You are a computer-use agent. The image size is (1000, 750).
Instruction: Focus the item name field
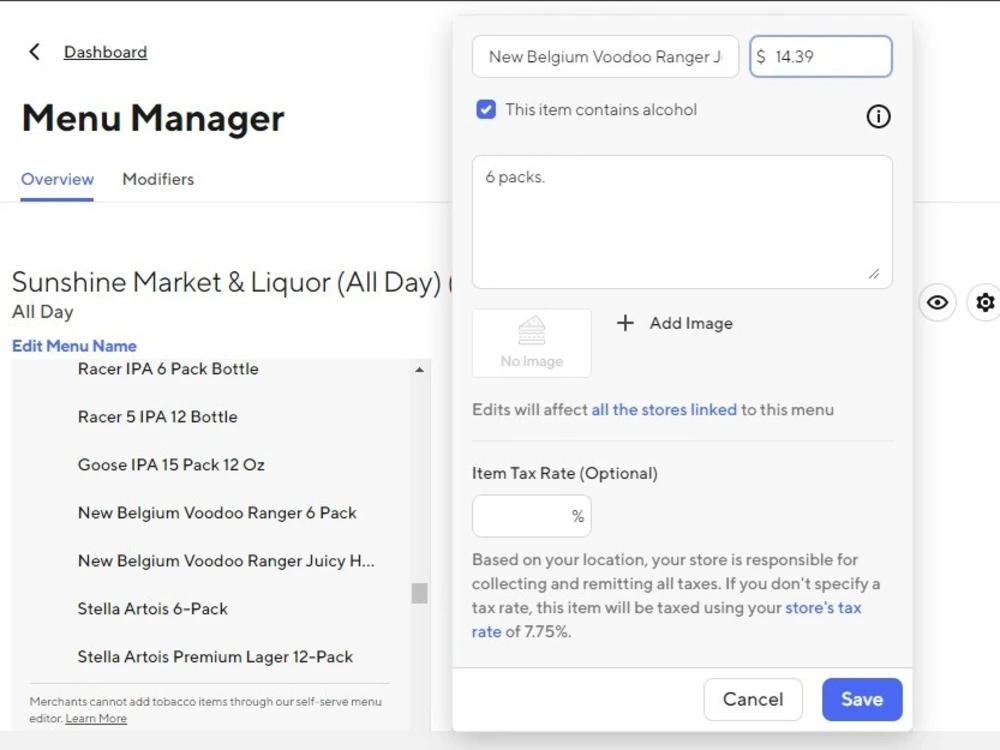pyautogui.click(x=605, y=57)
